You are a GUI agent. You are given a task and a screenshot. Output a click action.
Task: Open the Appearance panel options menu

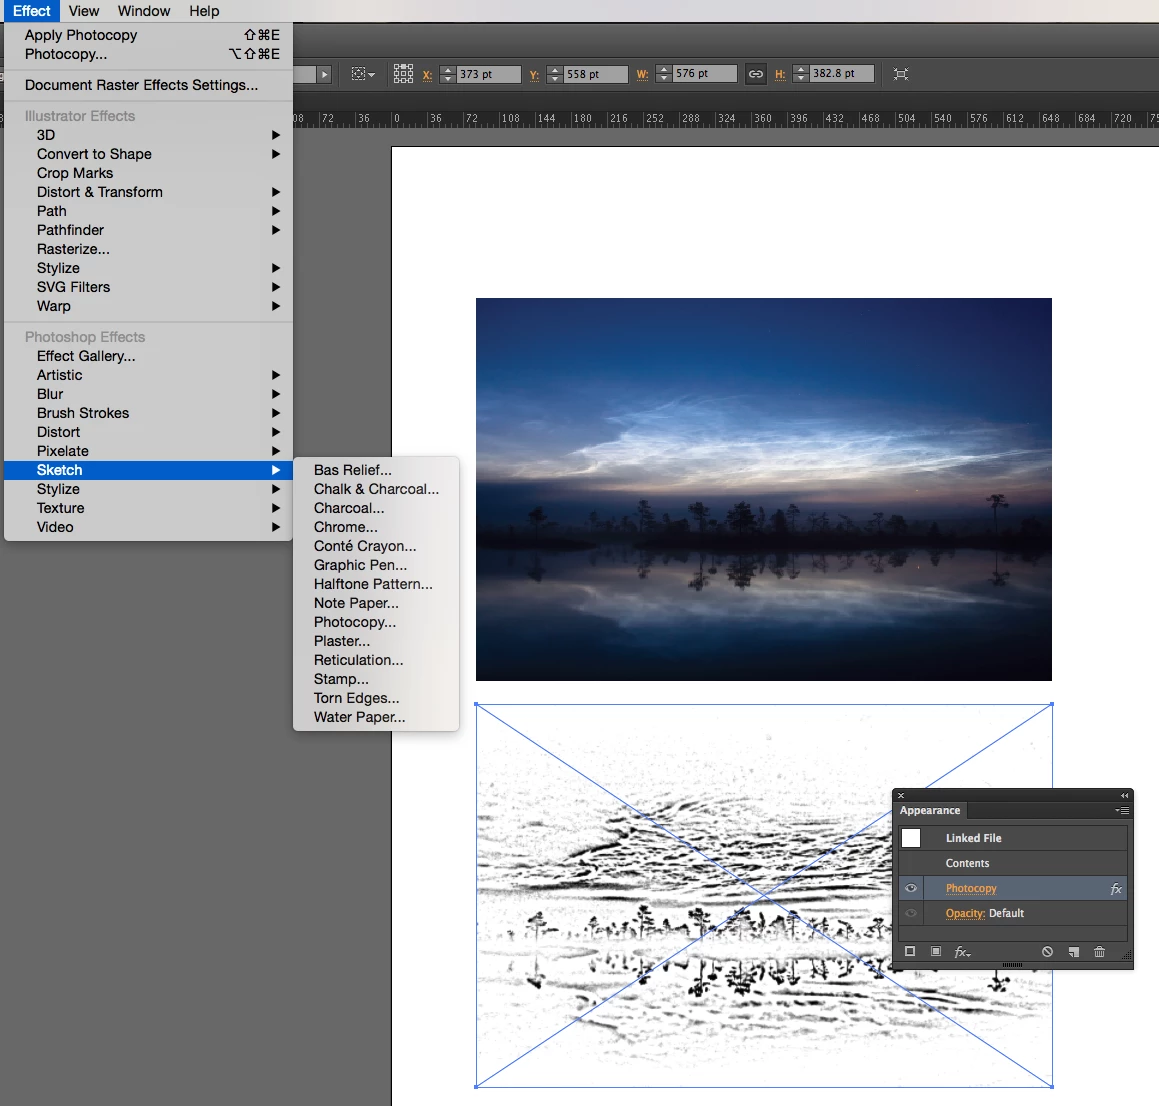pyautogui.click(x=1122, y=811)
